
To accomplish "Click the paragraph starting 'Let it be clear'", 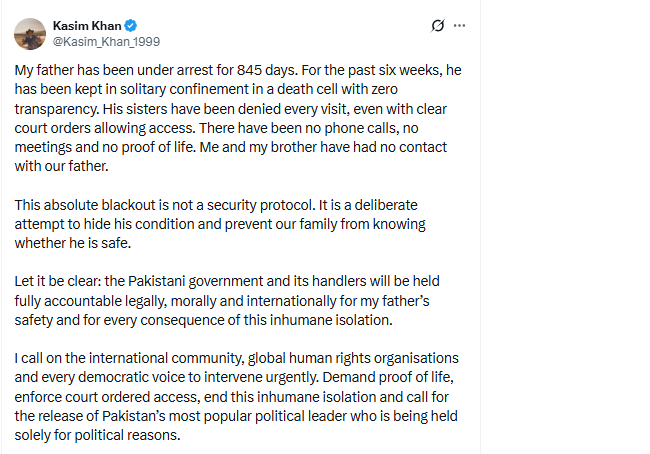I will coord(230,299).
